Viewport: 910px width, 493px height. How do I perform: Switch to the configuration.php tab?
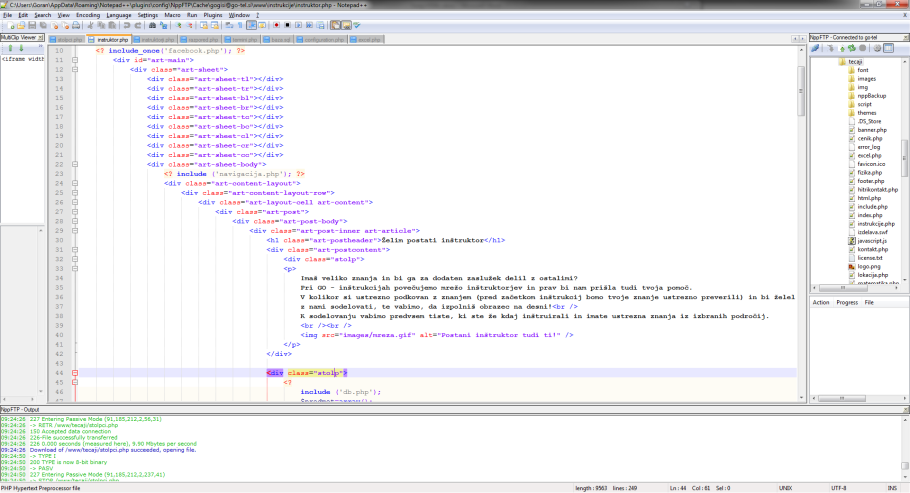click(x=320, y=39)
